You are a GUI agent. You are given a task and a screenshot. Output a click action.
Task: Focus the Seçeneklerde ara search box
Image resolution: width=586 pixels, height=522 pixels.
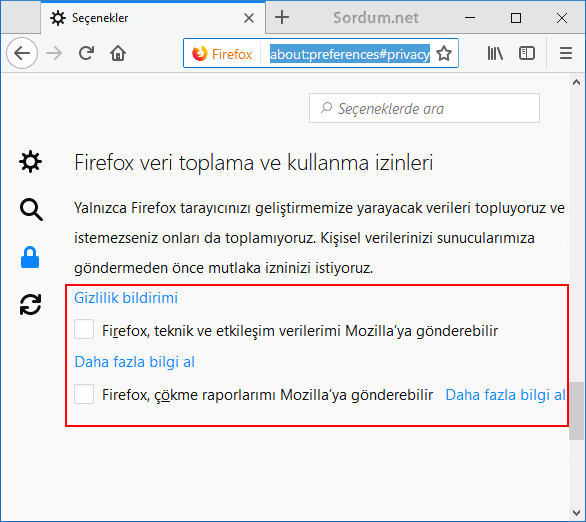pyautogui.click(x=424, y=108)
